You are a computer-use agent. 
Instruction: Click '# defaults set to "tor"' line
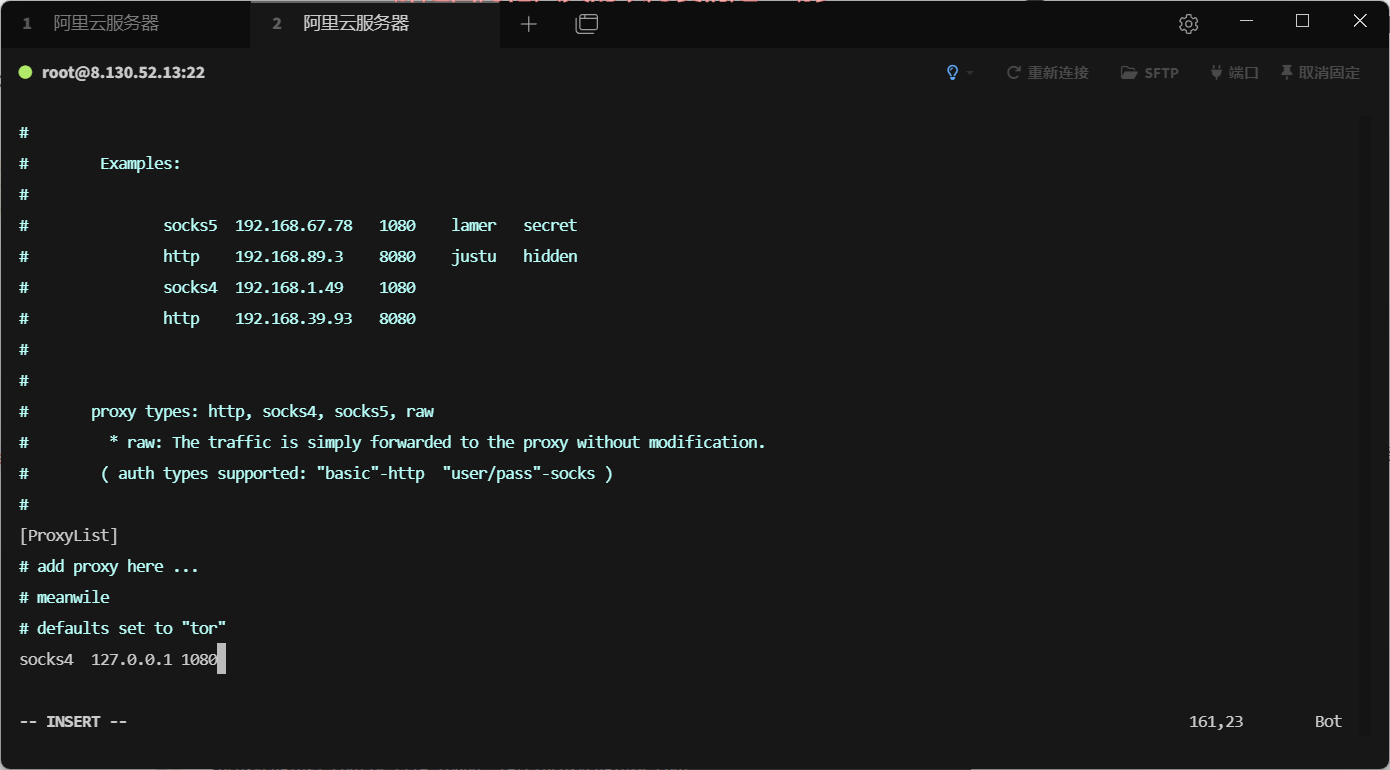coord(123,628)
